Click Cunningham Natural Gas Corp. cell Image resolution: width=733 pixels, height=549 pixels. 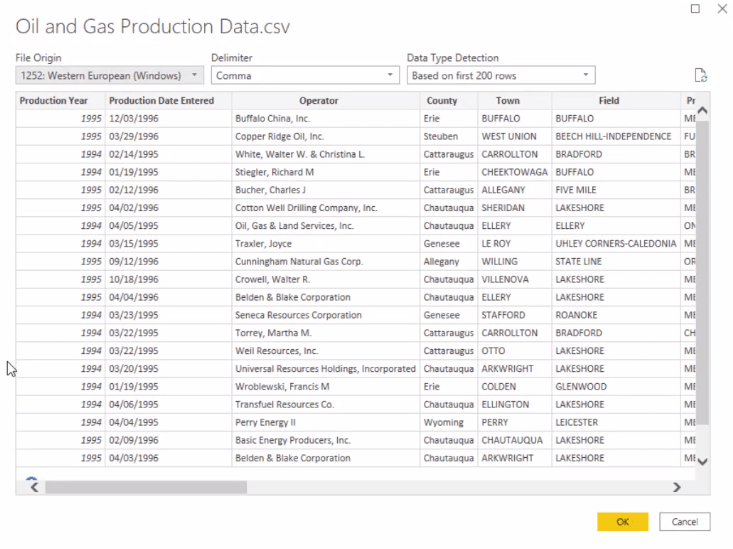tap(326, 261)
